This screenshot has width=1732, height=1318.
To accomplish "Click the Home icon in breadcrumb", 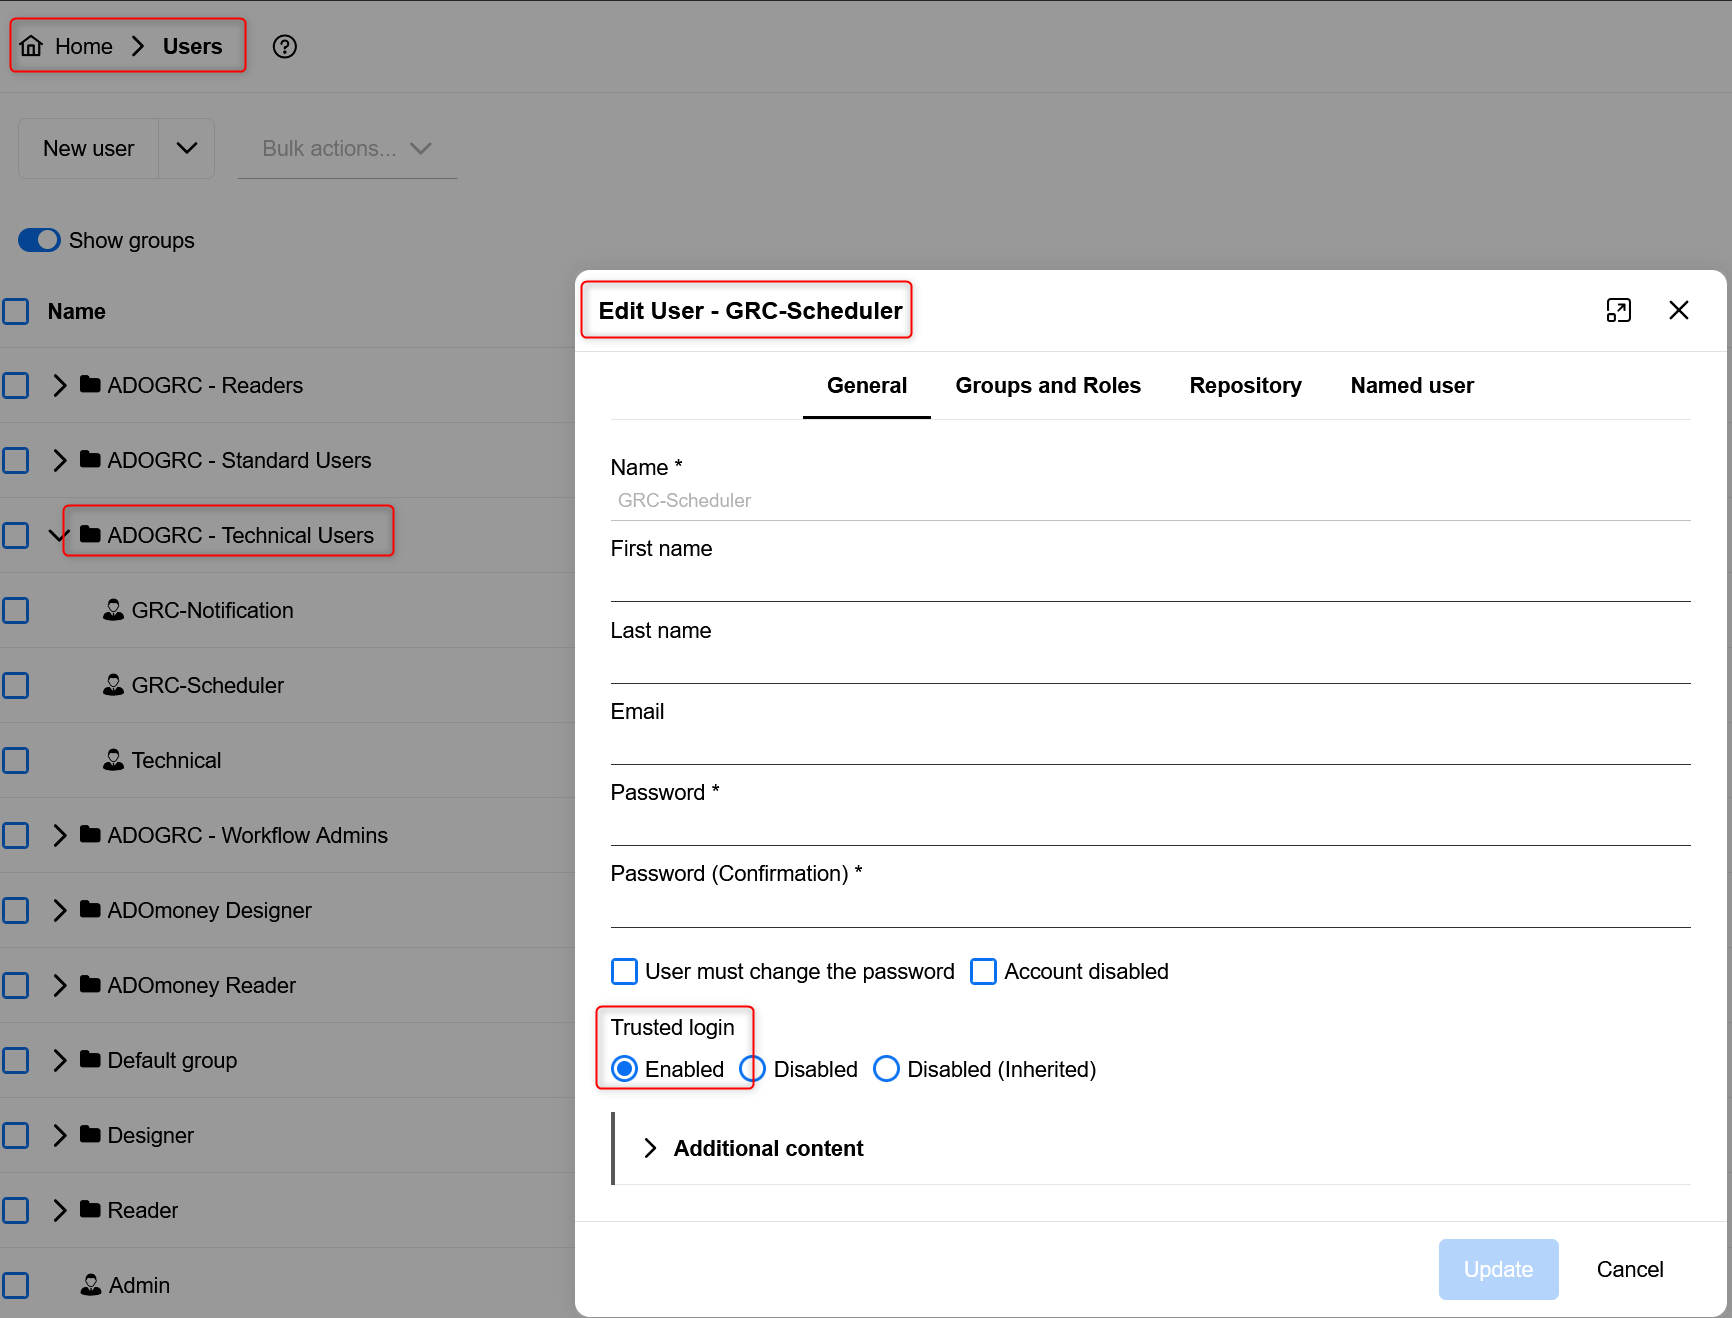I will 32,47.
